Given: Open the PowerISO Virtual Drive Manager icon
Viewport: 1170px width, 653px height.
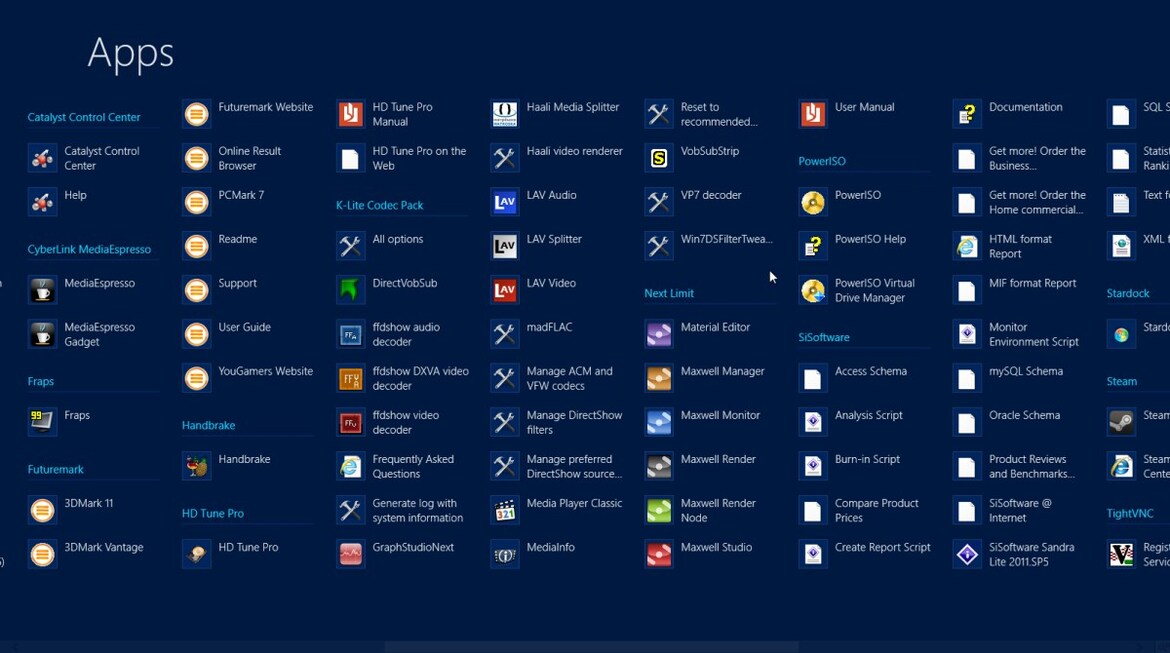Looking at the screenshot, I should [813, 290].
